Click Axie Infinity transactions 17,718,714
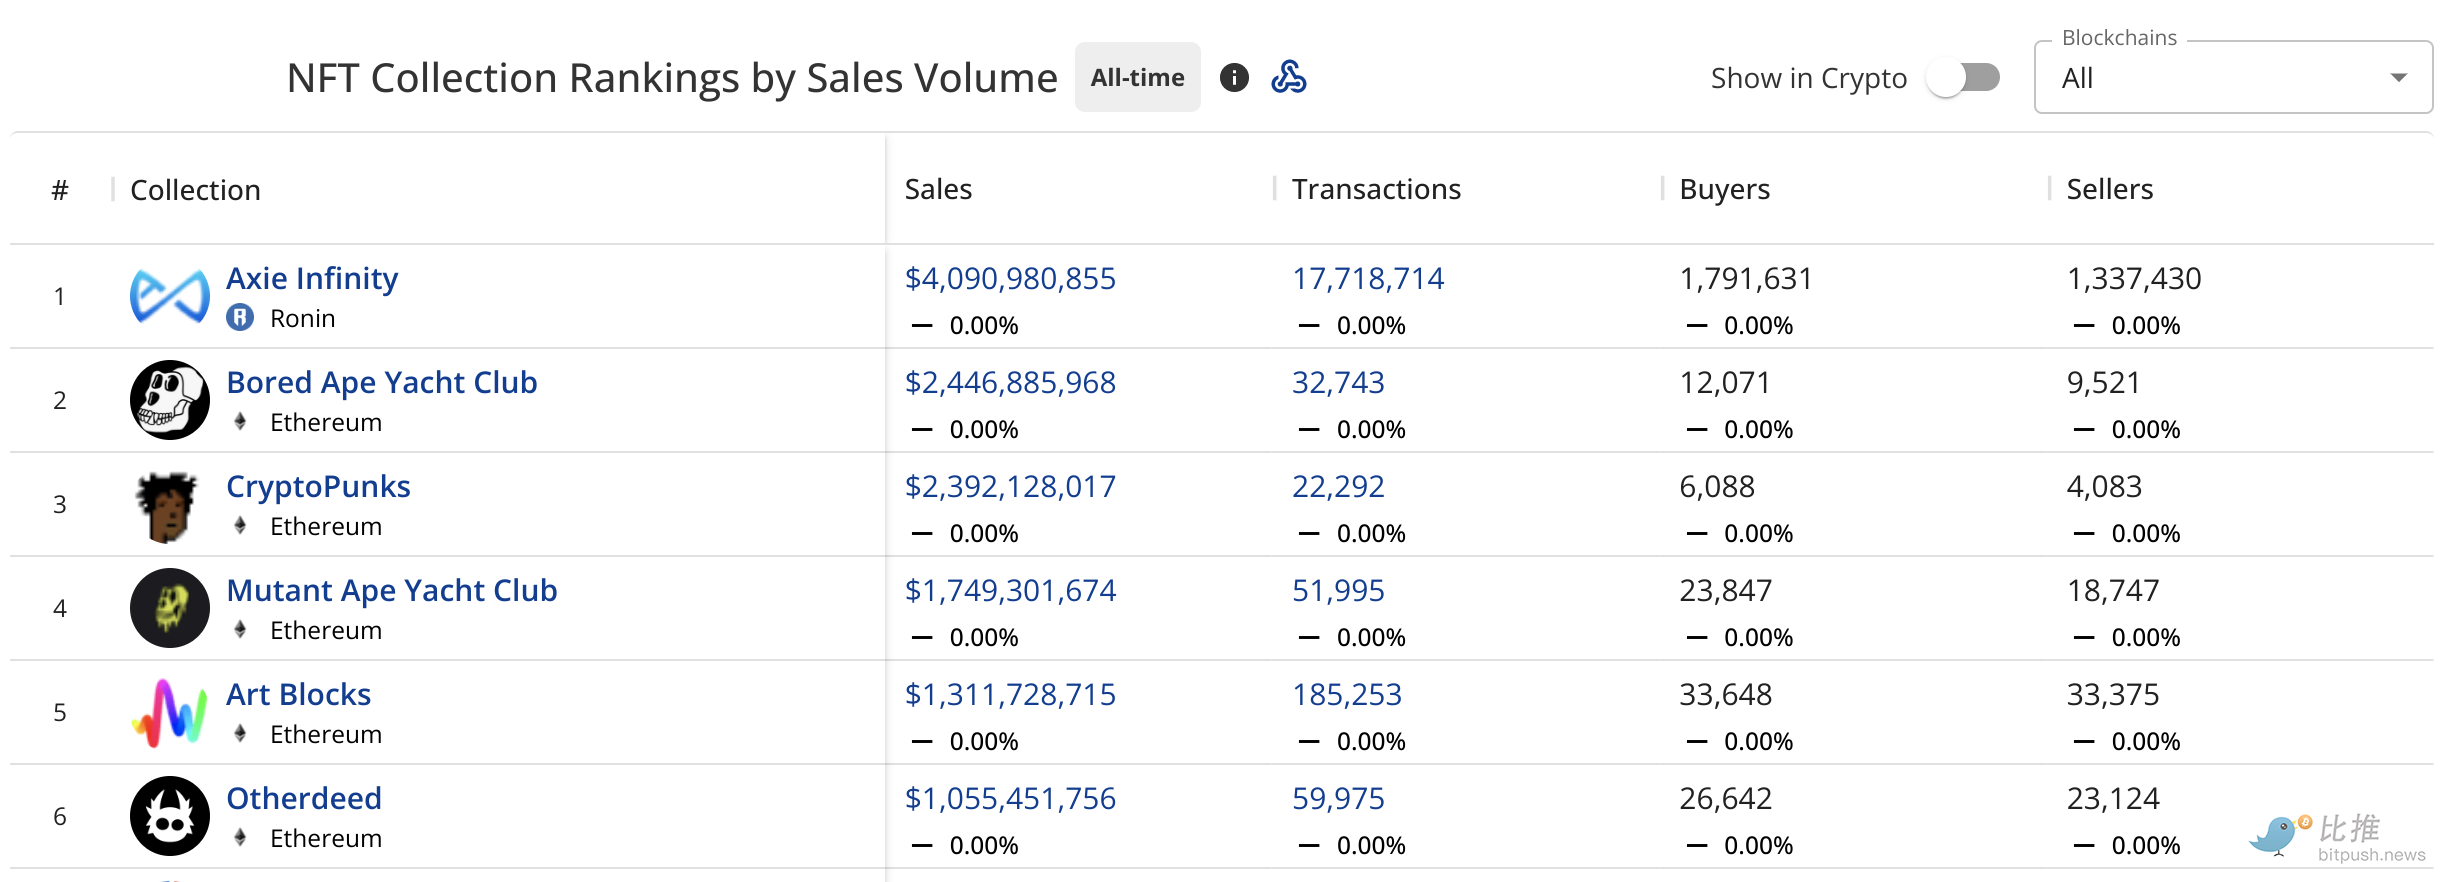Screen dimensions: 2446x882 (1368, 278)
